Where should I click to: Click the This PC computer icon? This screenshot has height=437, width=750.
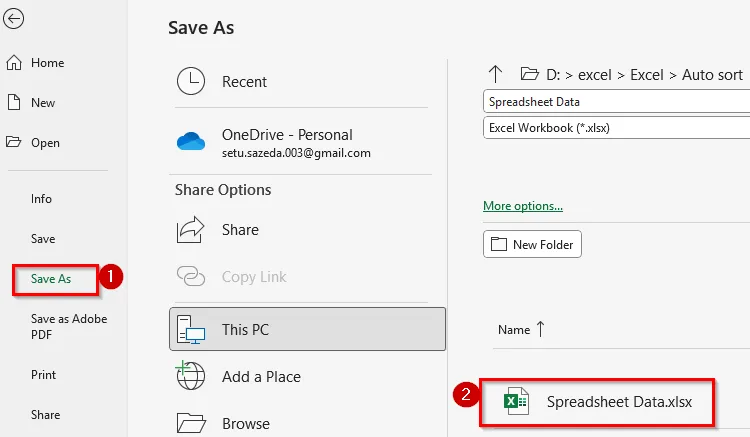(191, 329)
